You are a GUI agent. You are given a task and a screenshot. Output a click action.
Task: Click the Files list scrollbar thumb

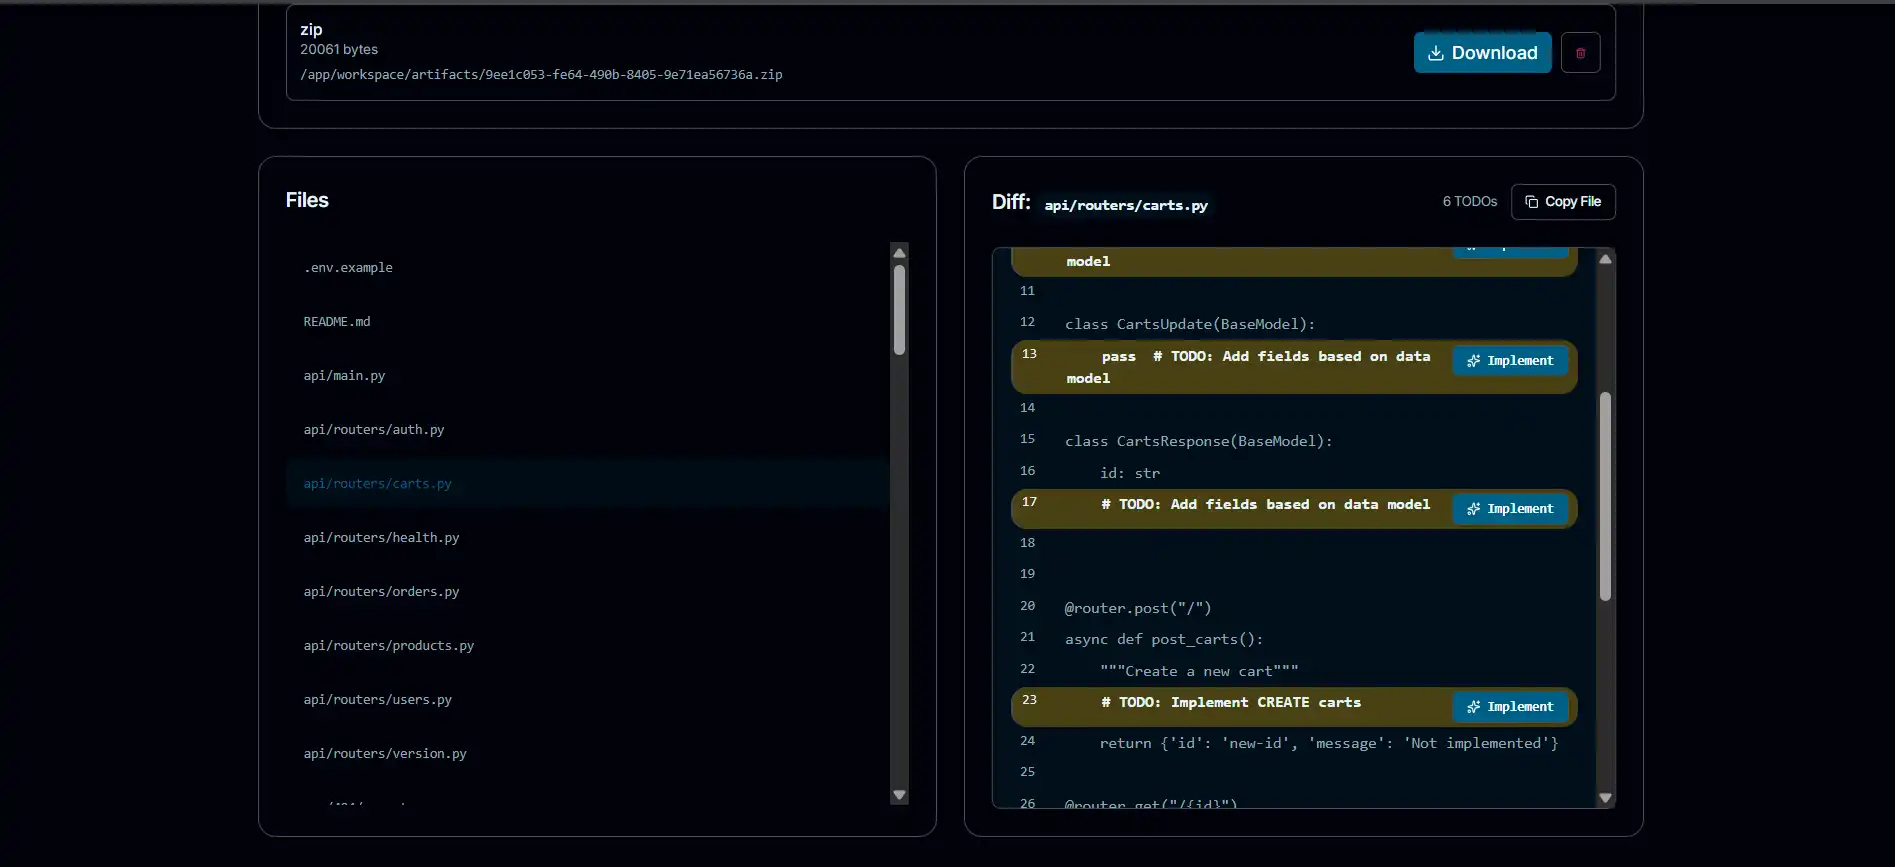[899, 310]
